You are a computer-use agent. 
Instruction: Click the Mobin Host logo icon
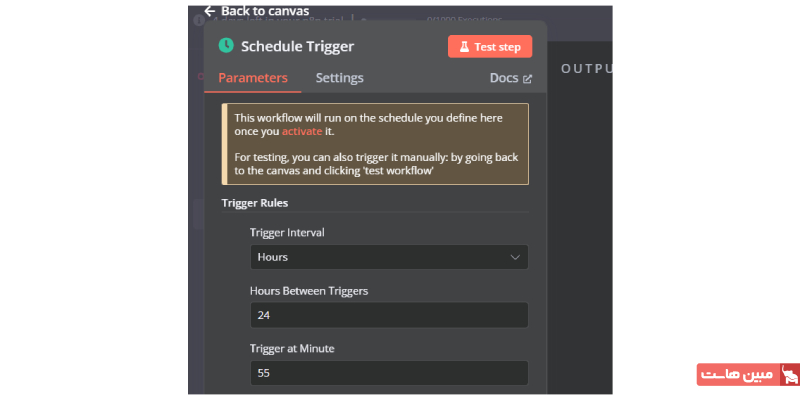click(x=790, y=375)
